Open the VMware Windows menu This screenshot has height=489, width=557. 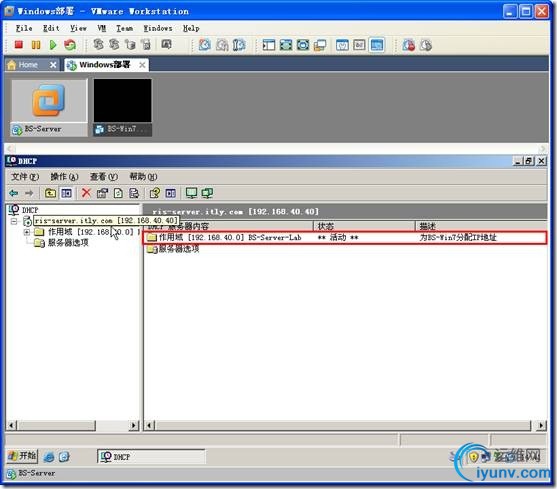(x=158, y=28)
